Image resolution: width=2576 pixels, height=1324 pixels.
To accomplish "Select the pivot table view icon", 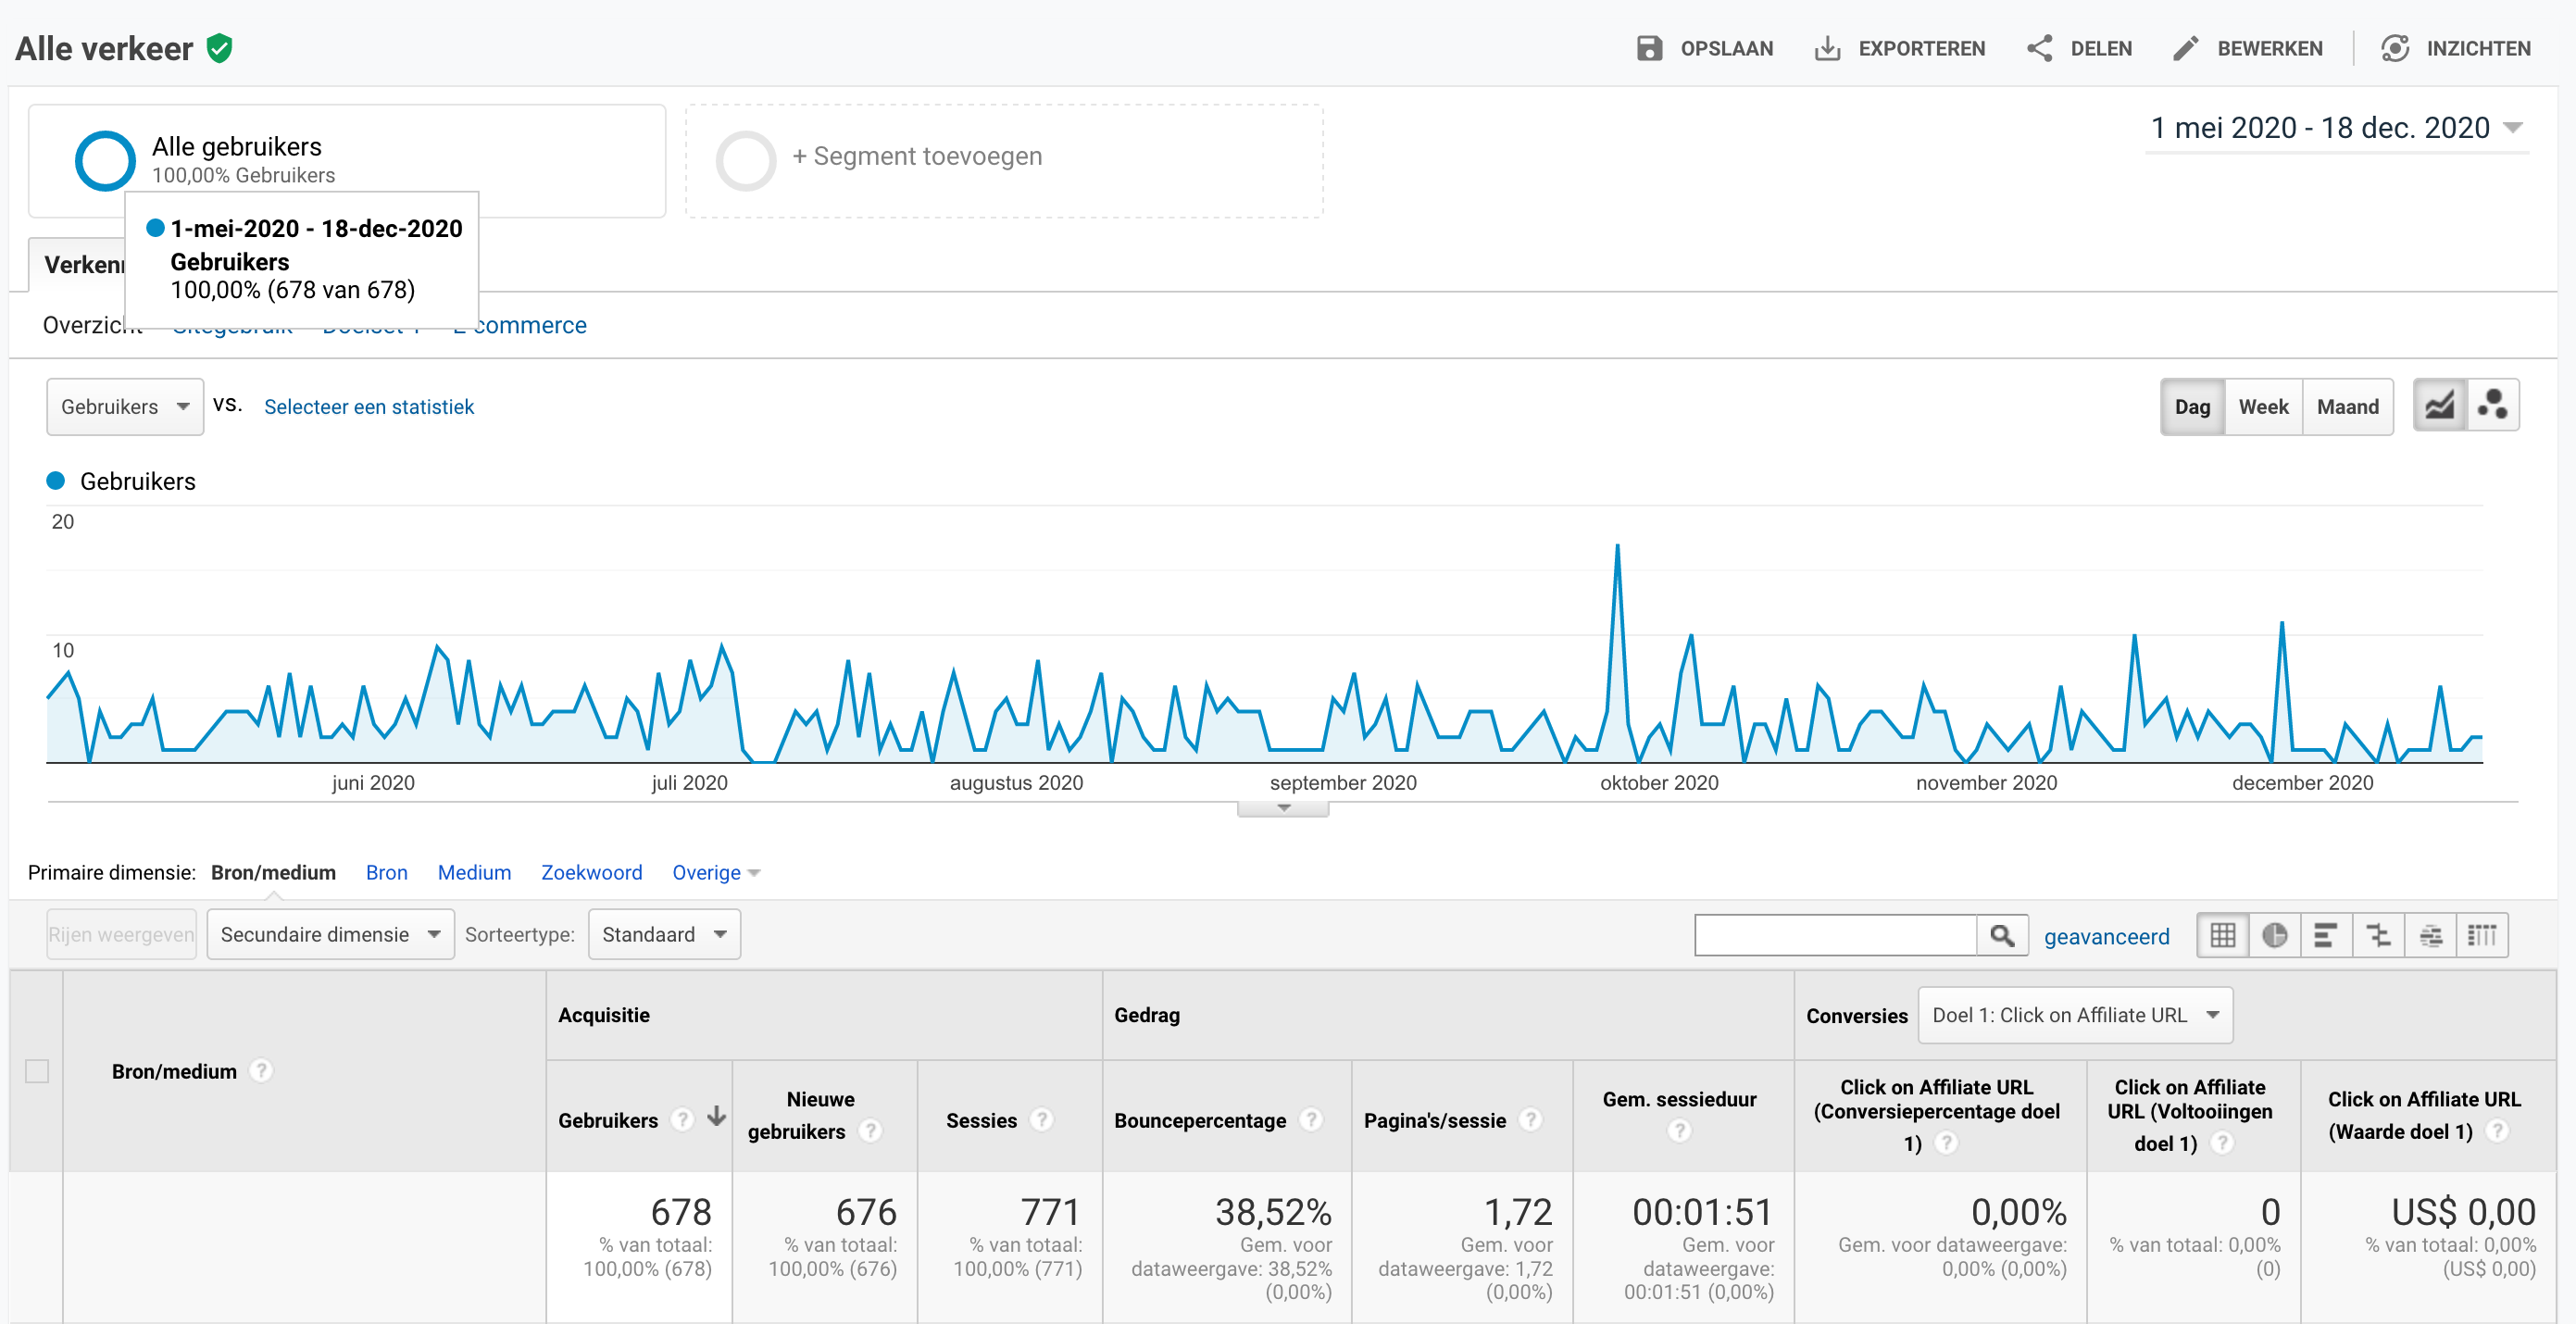I will (x=2482, y=935).
